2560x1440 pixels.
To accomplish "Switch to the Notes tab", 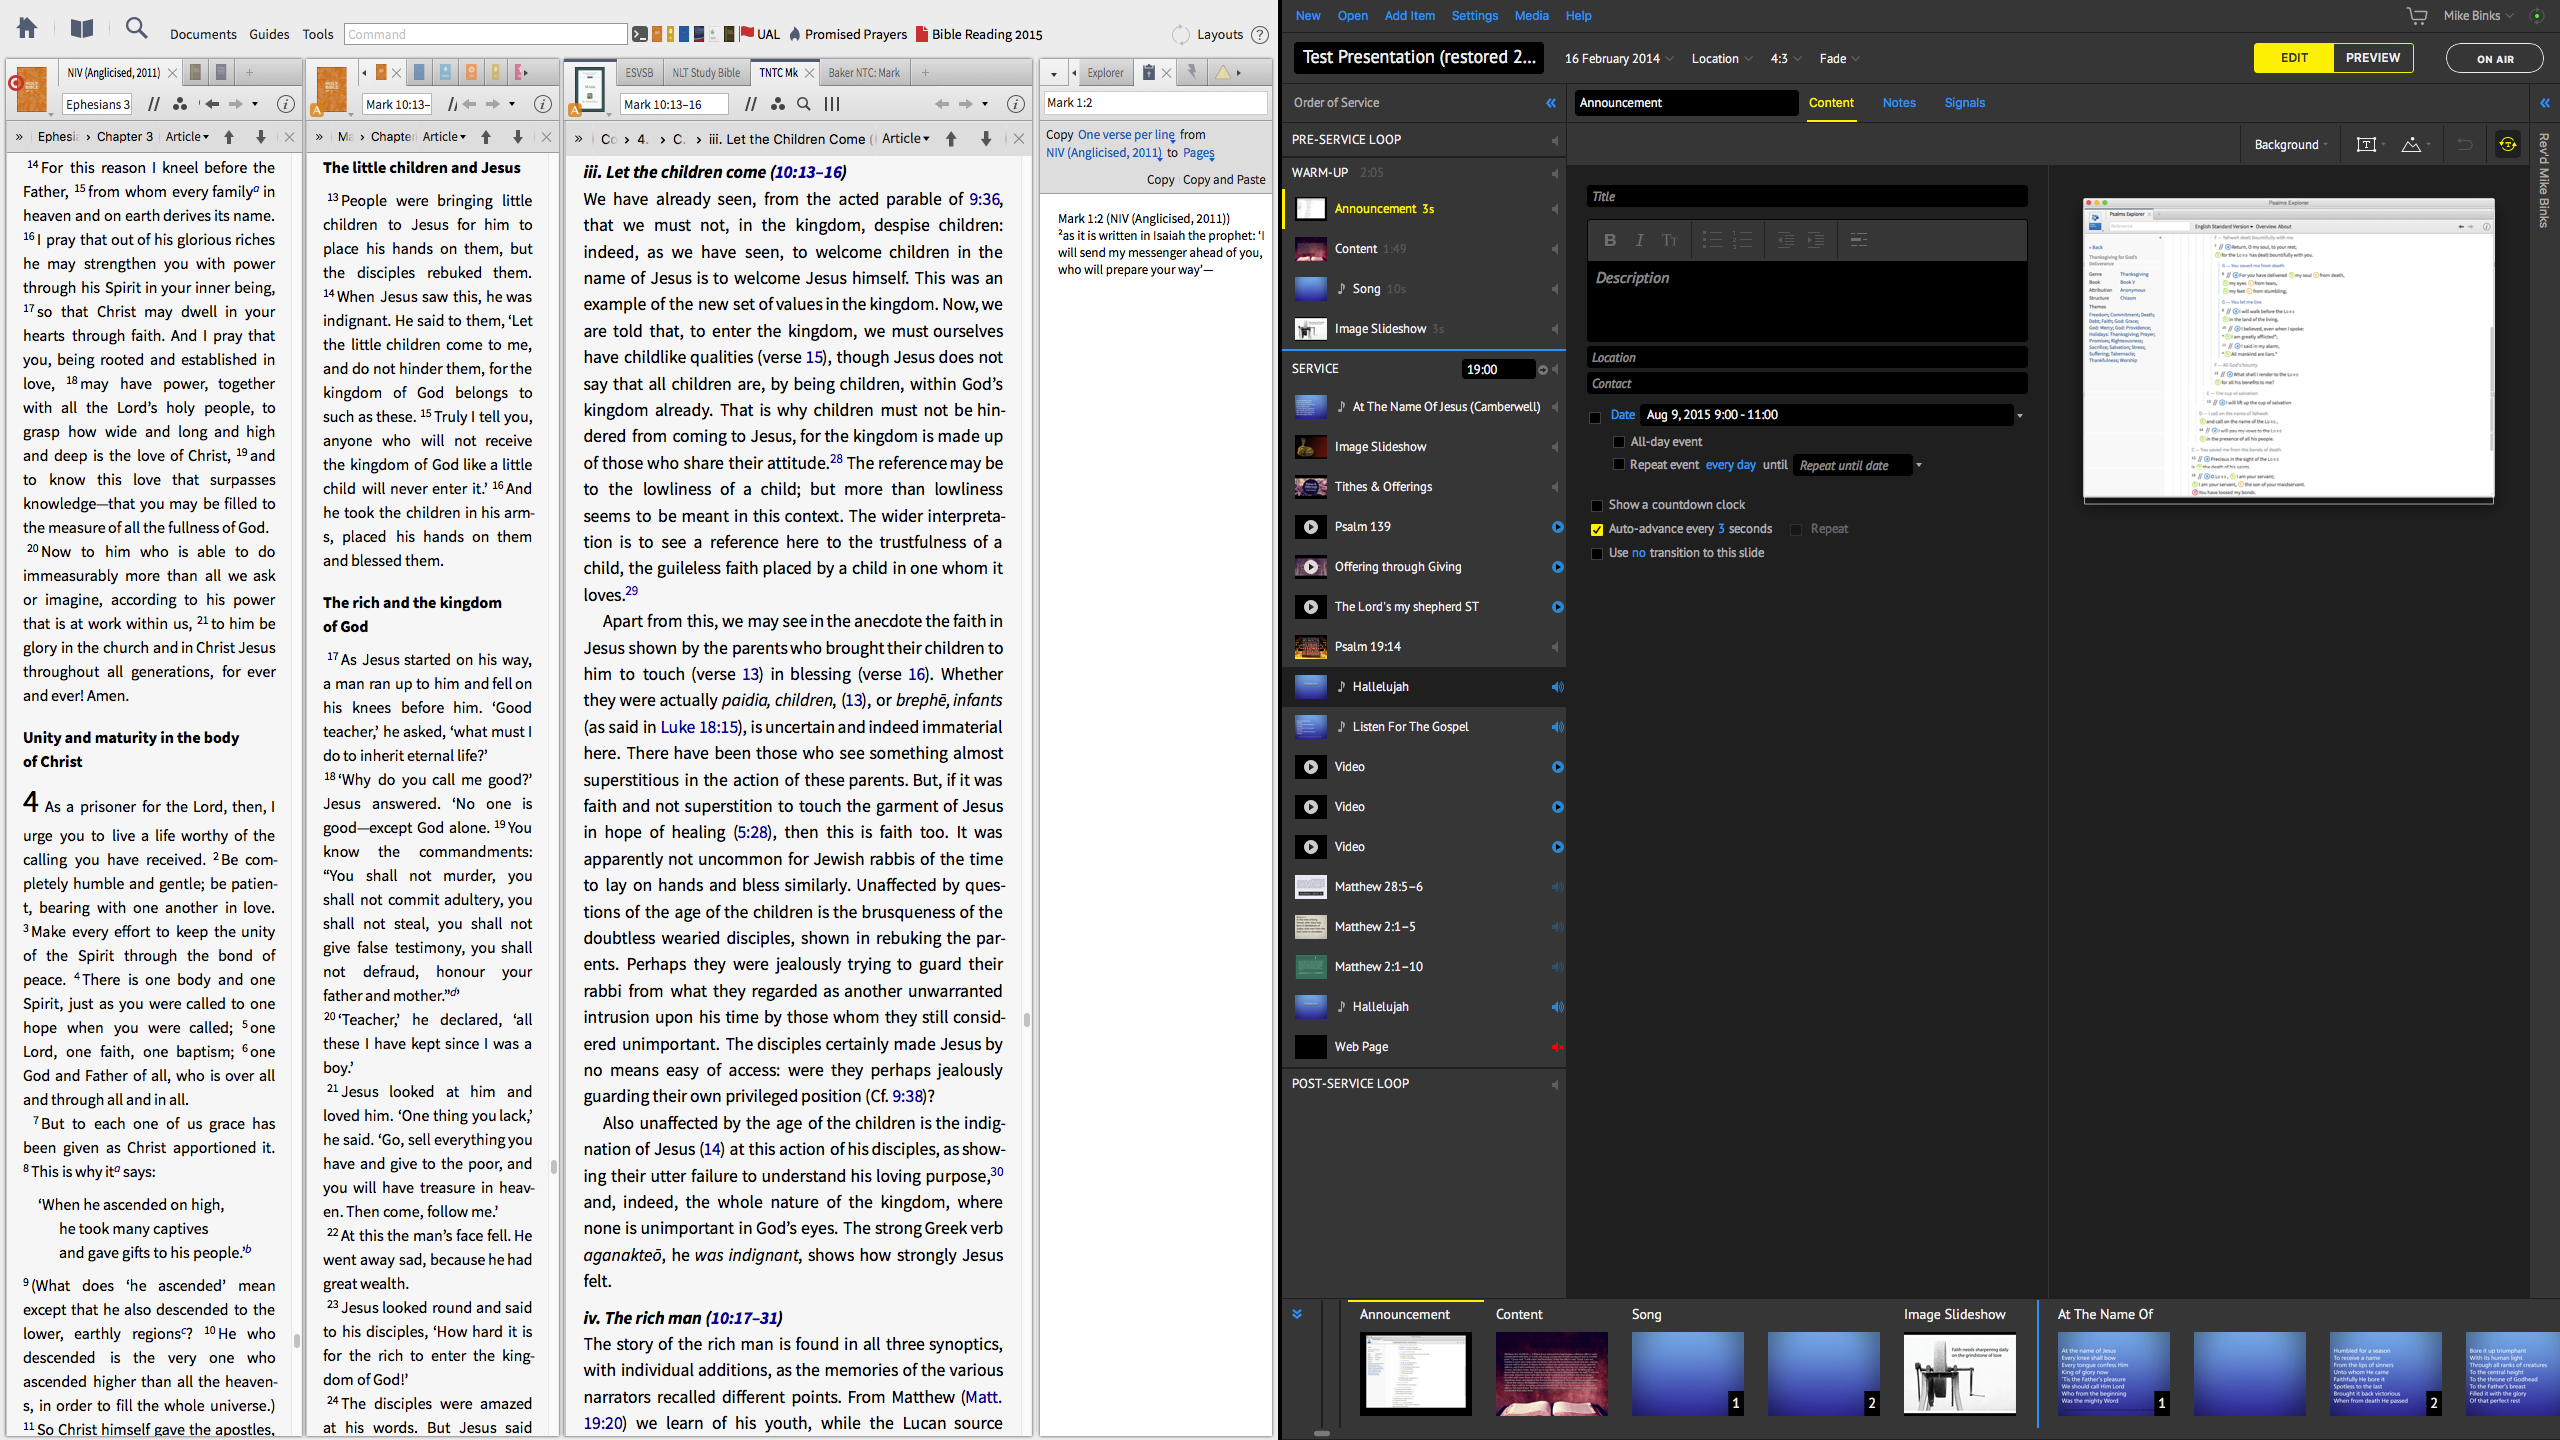I will pyautogui.click(x=1898, y=103).
